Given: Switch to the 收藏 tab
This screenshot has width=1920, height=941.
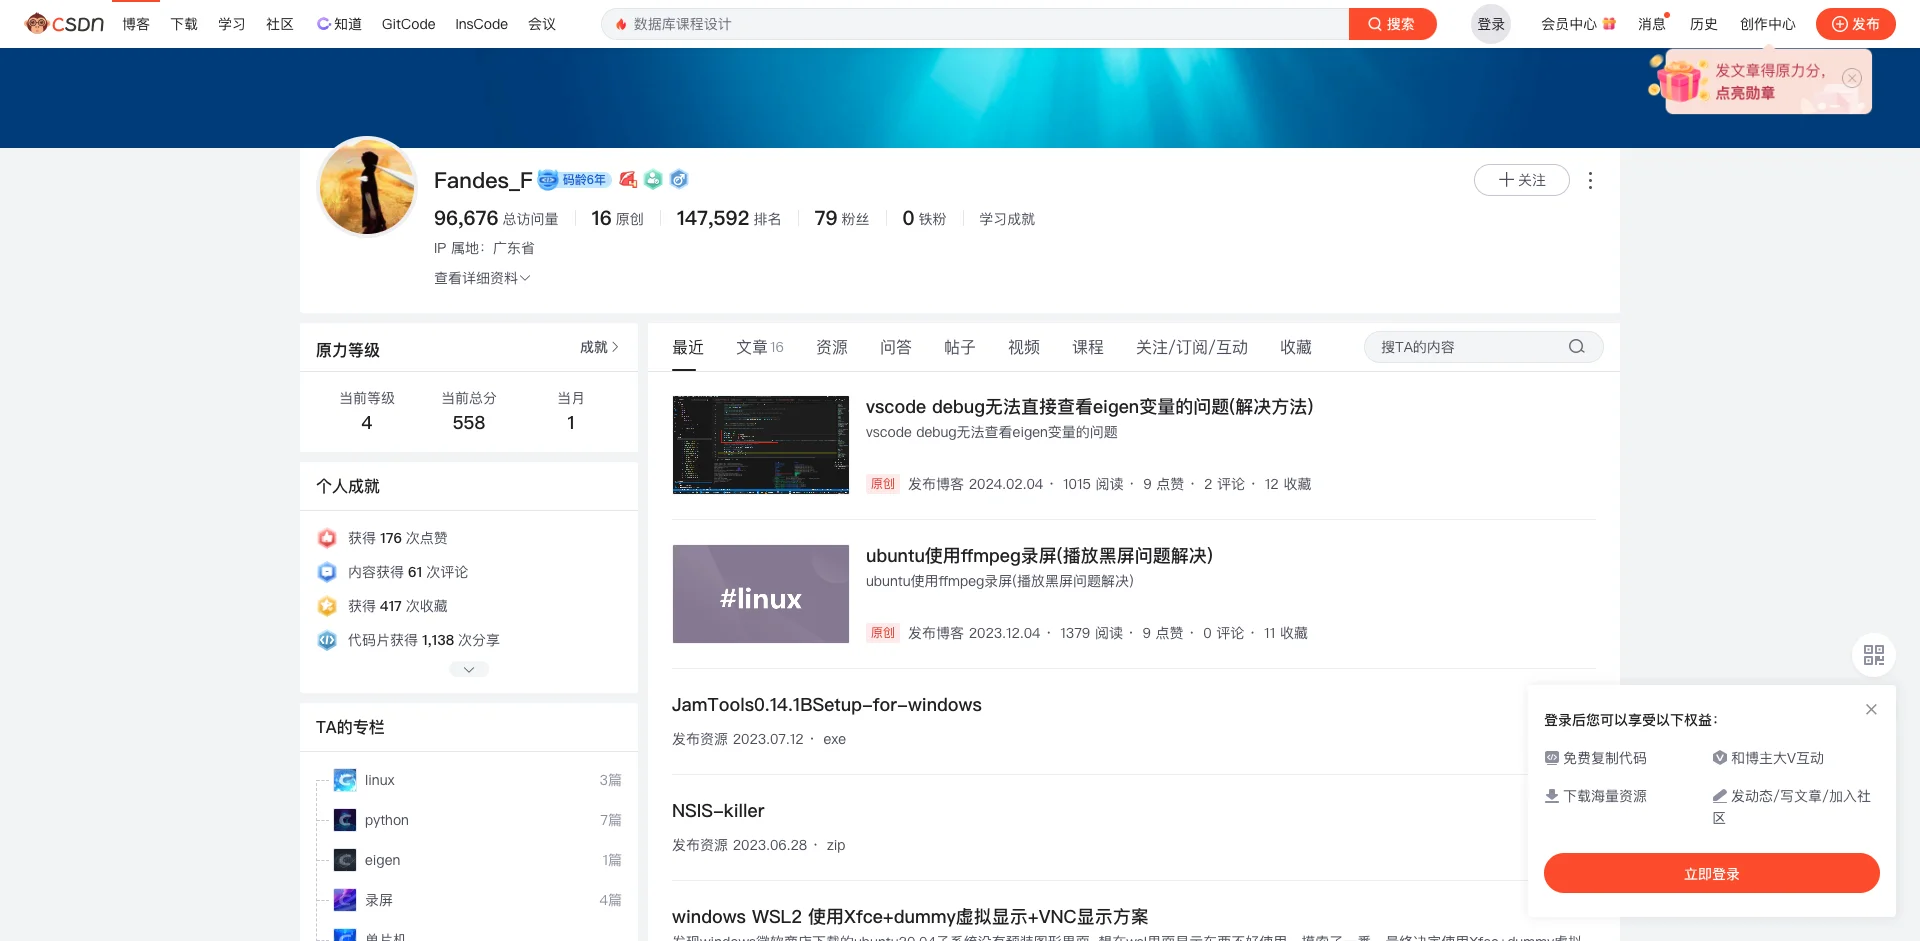Looking at the screenshot, I should point(1296,347).
